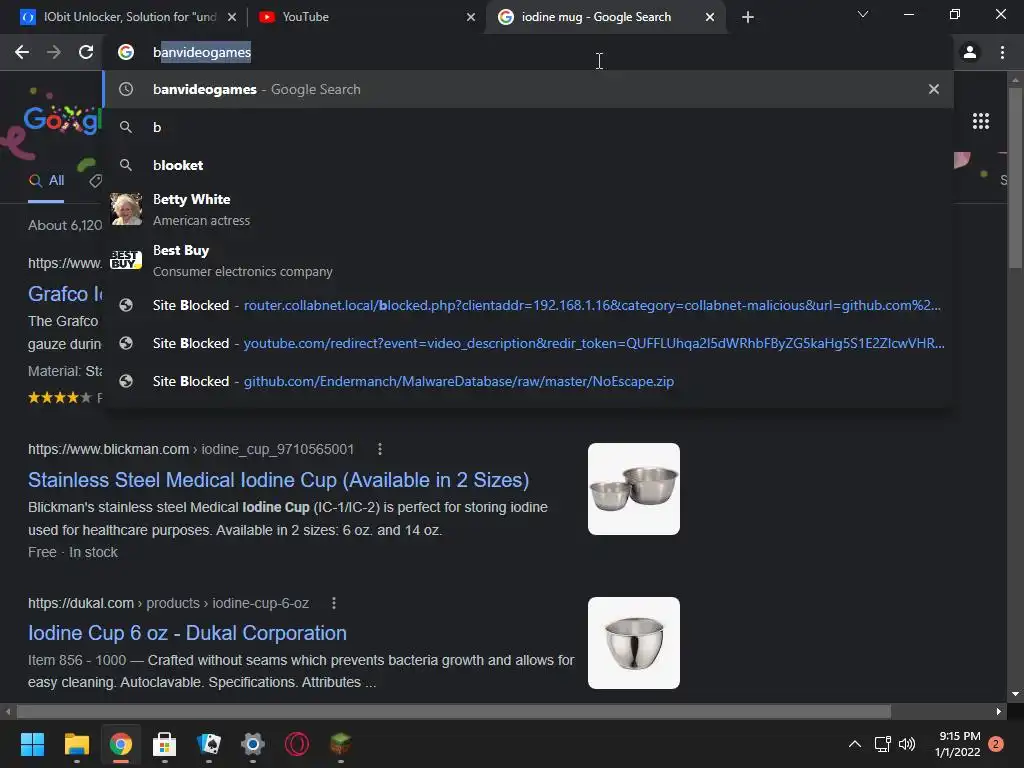Click the Dukal iodine cup thumbnail
1024x768 pixels.
633,643
